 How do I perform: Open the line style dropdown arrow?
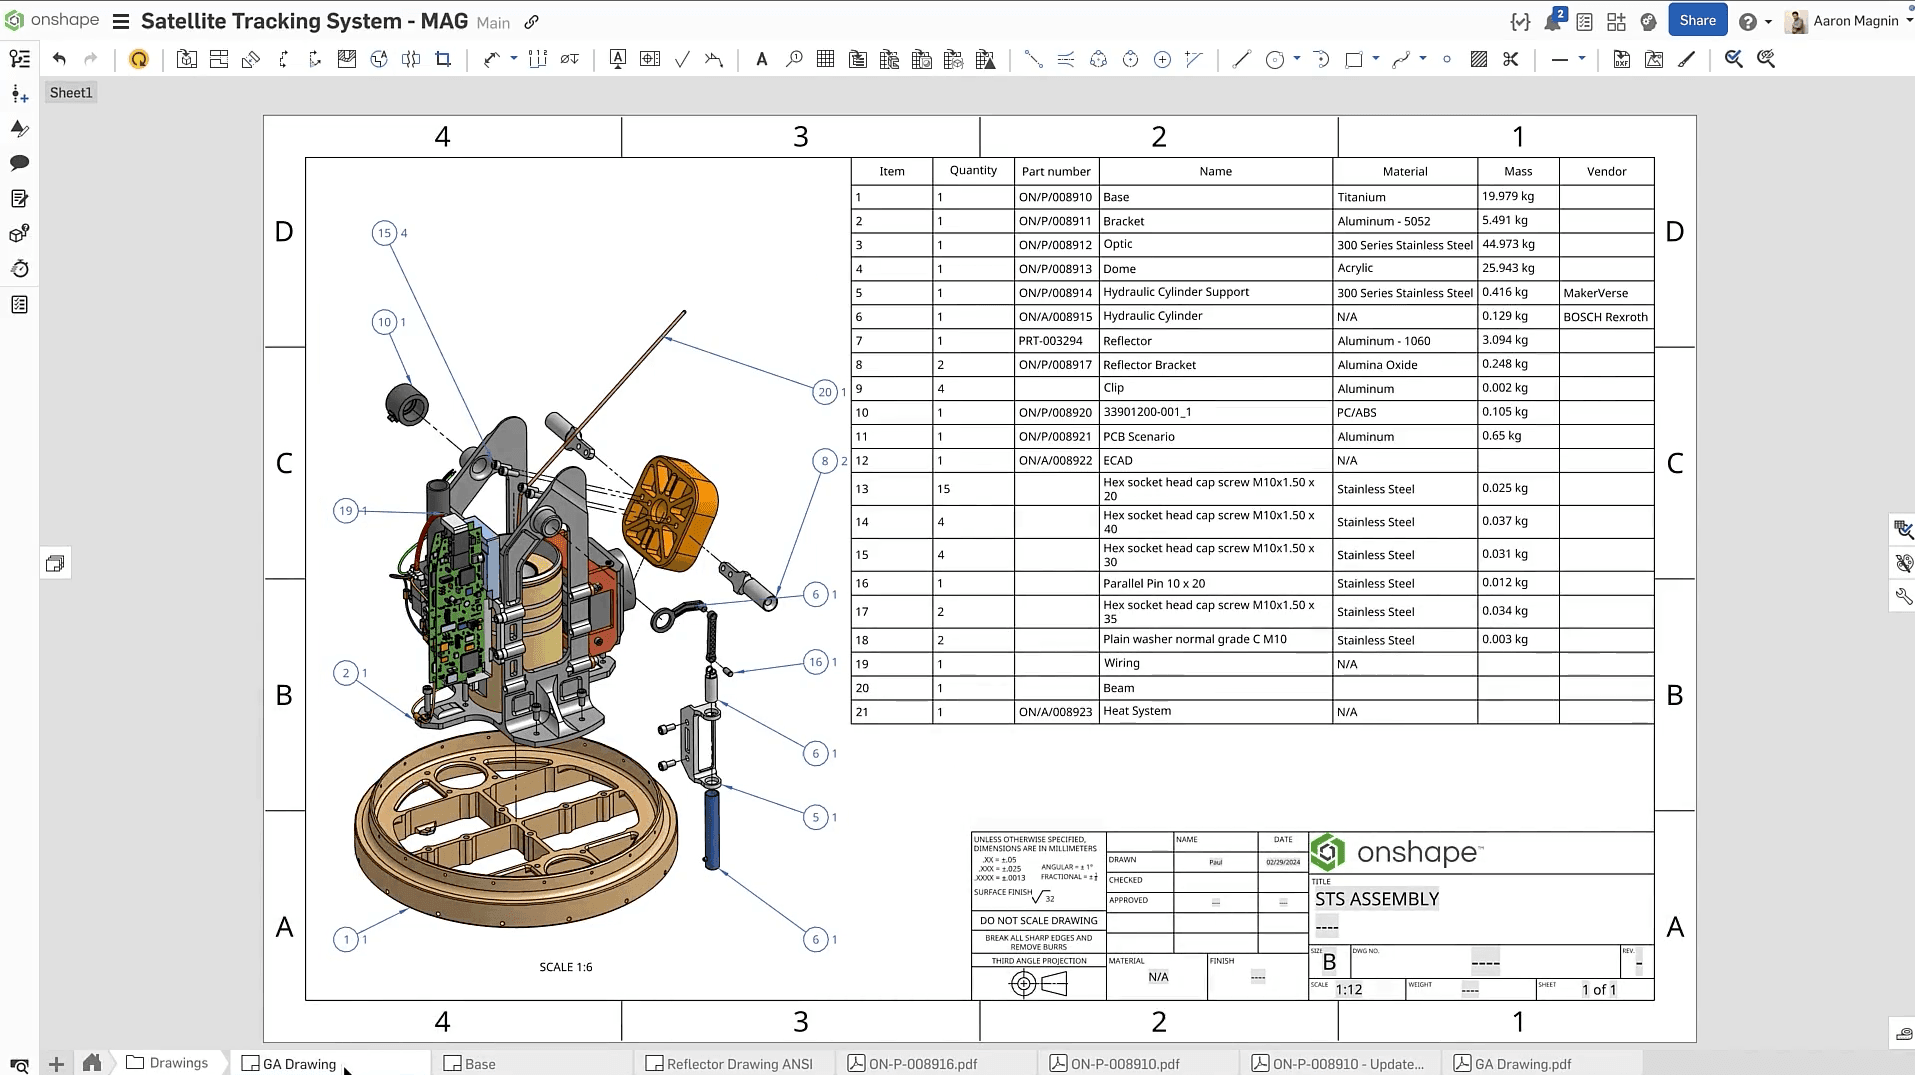[1582, 59]
